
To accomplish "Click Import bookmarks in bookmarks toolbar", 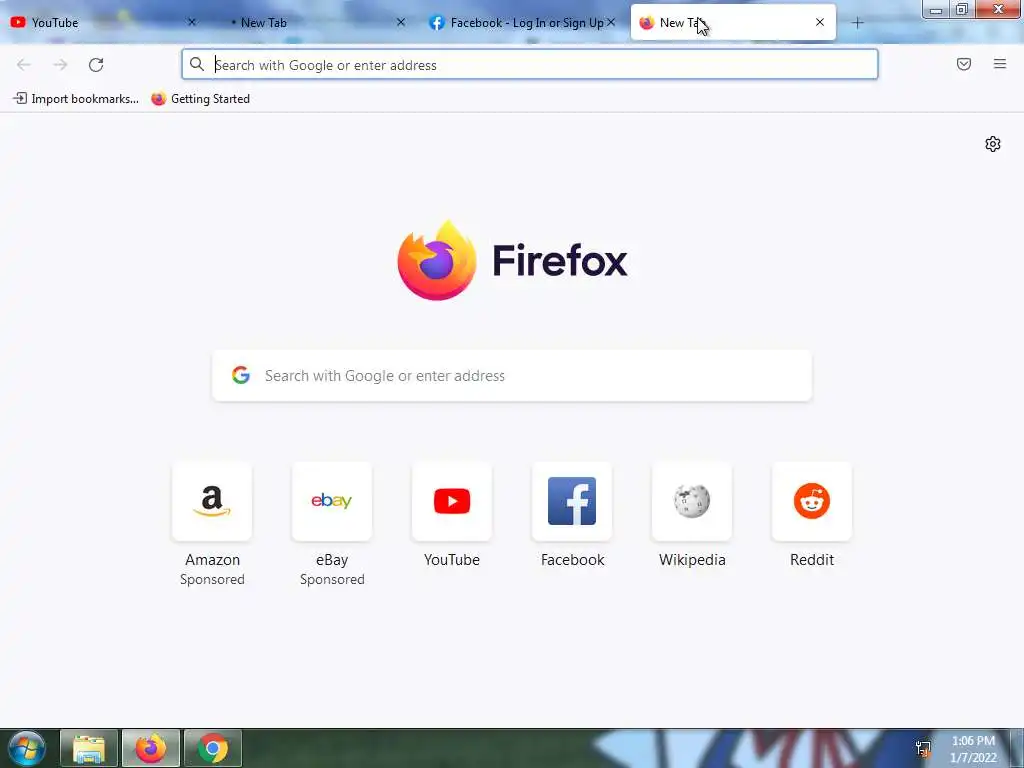I will [76, 99].
